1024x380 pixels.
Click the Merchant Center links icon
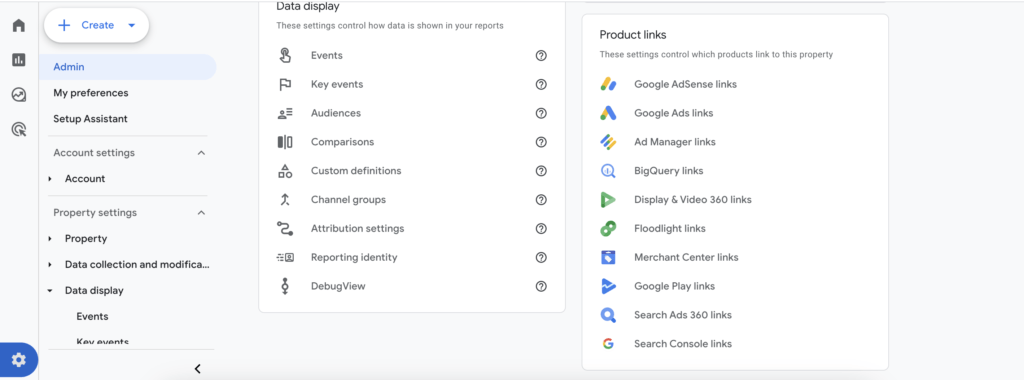click(608, 257)
